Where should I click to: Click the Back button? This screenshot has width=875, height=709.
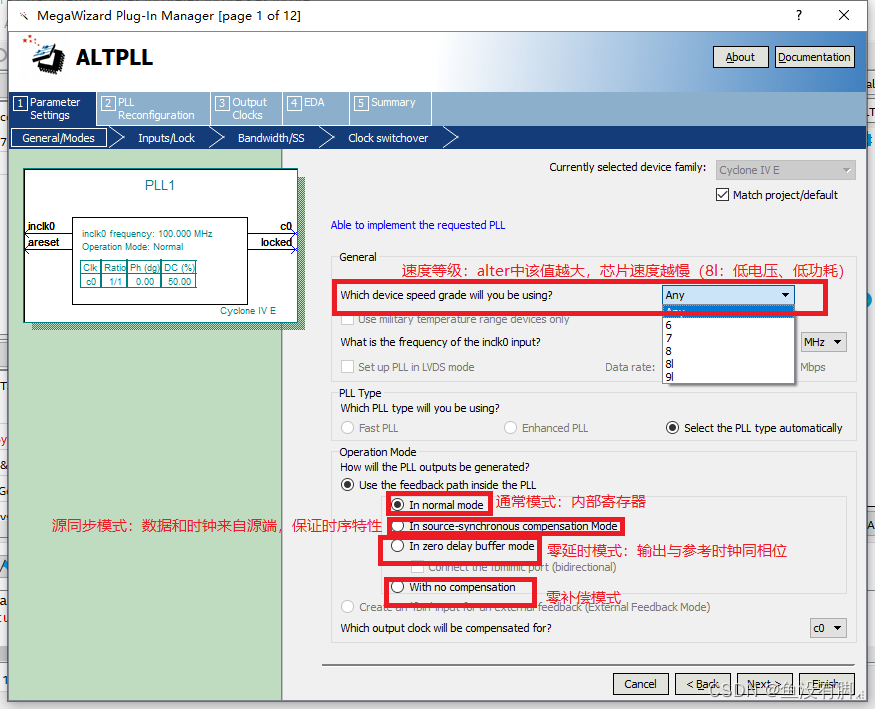tap(703, 684)
